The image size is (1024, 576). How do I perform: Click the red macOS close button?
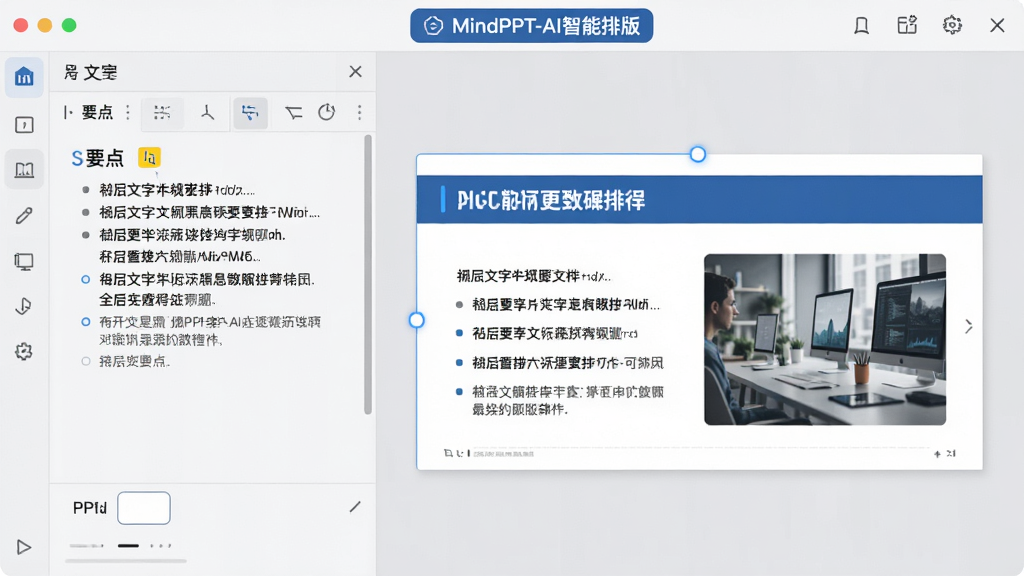(x=21, y=25)
